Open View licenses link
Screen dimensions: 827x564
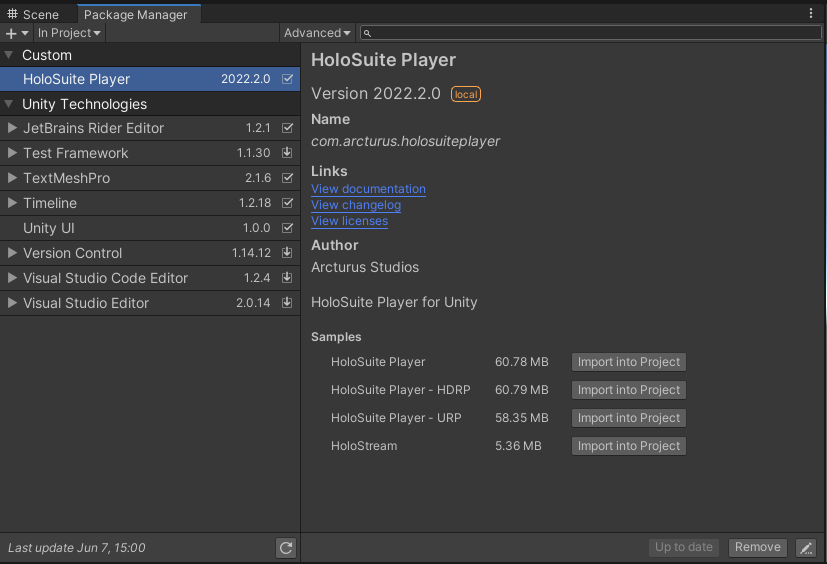point(350,221)
